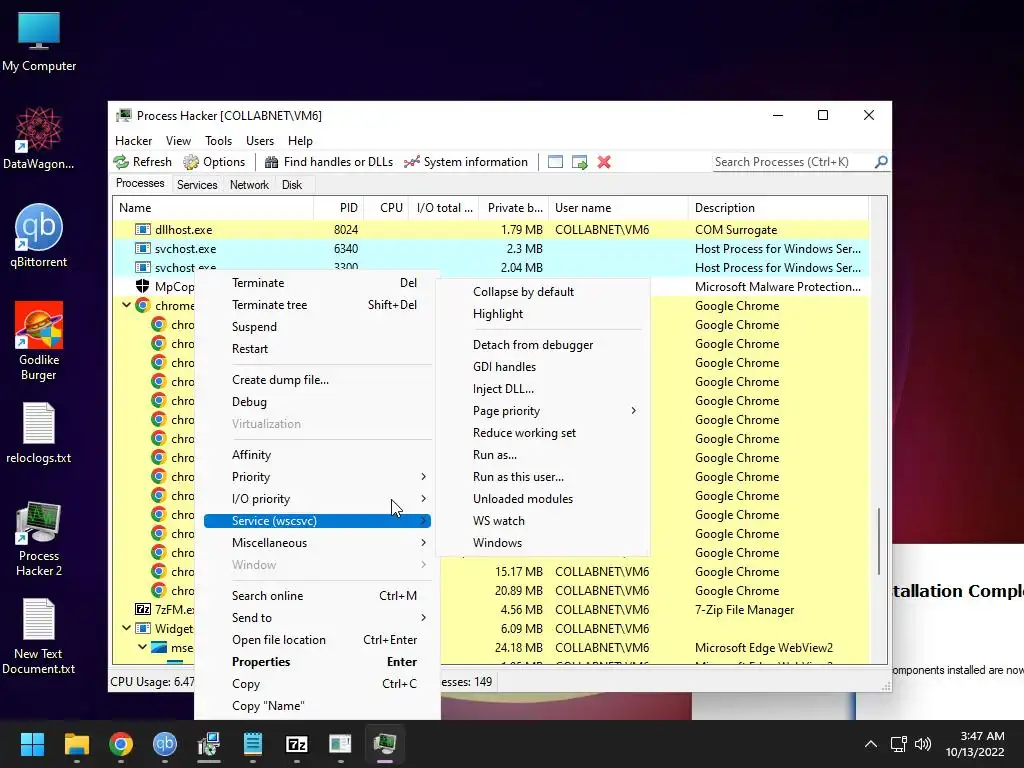Show hidden tray icons chevron

click(x=871, y=744)
